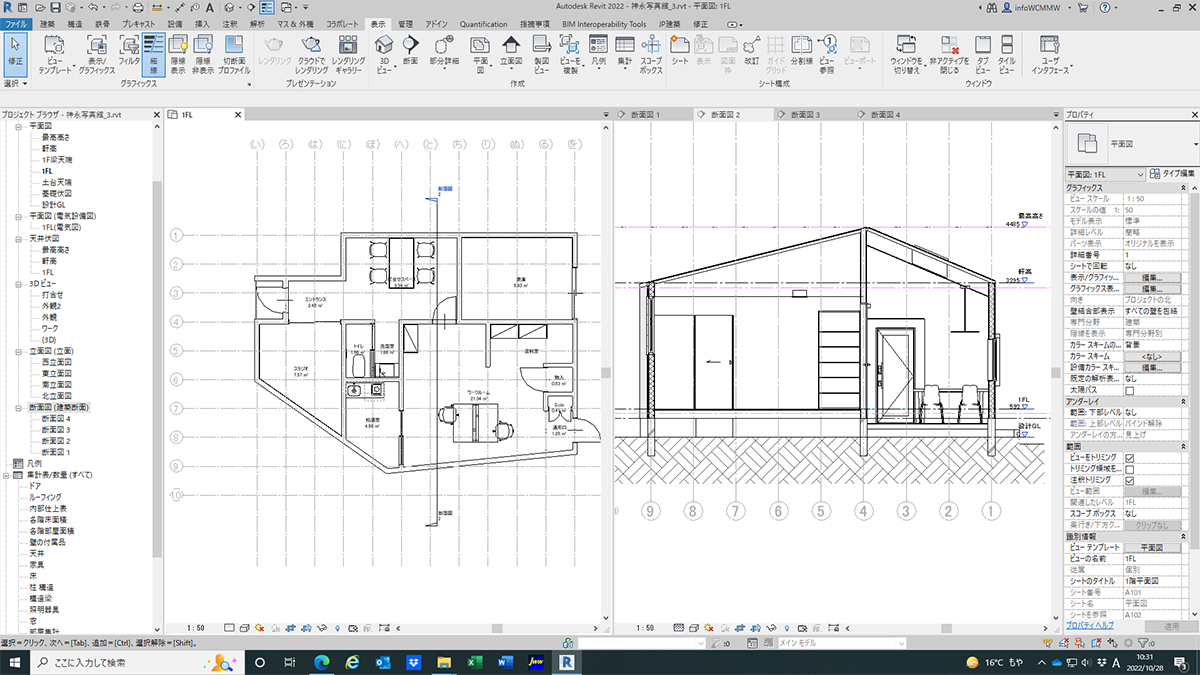Toggle the 太陽パス checkbox

[x=1130, y=391]
